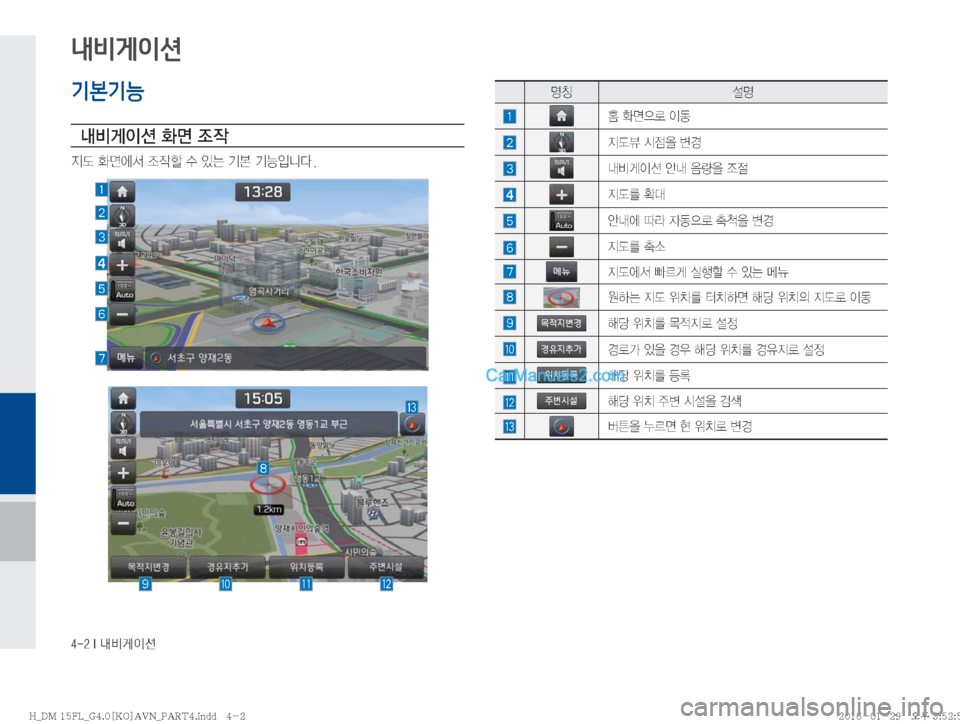960x724 pixels.
Task: Select the footer text 4-2 | 내비게이션
Action: (x=113, y=644)
